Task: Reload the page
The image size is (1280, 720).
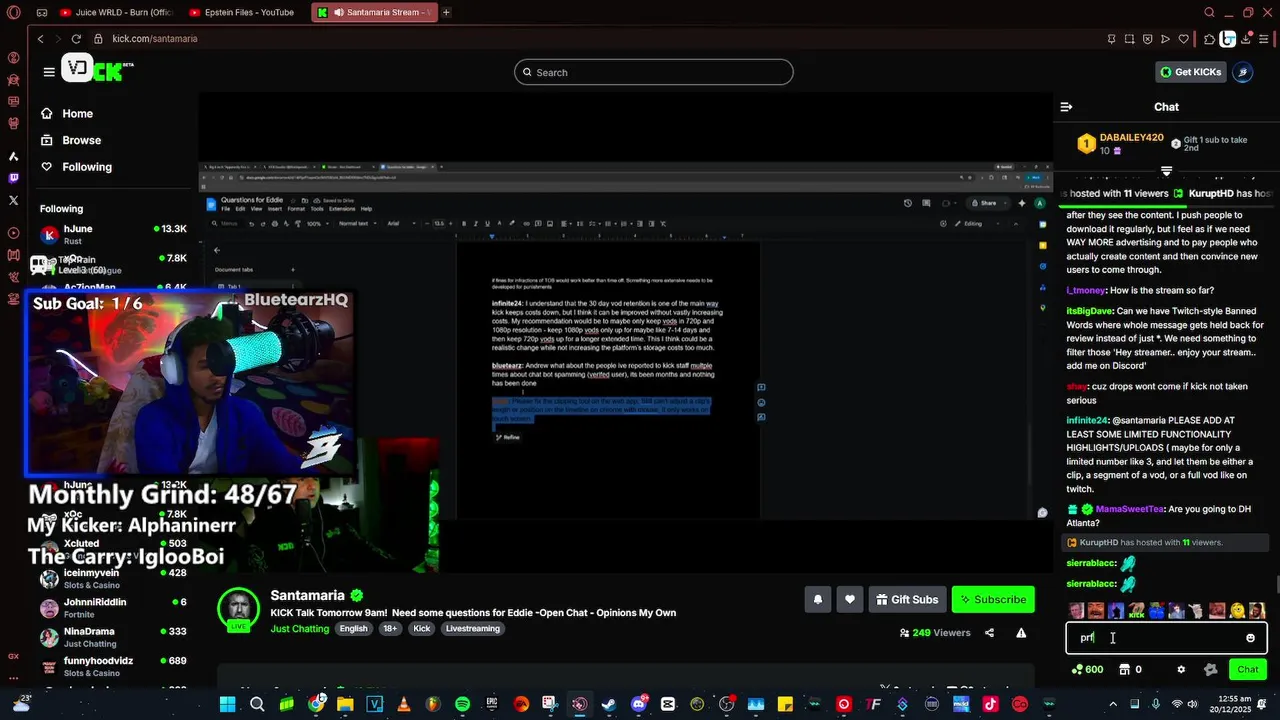Action: [78, 38]
